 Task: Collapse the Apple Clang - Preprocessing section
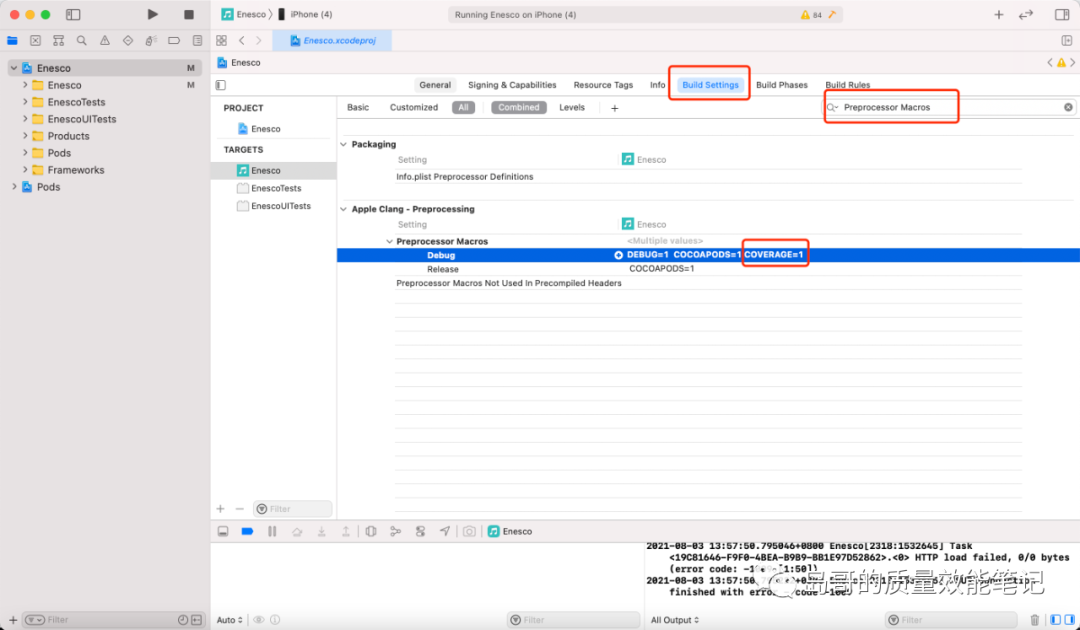click(x=344, y=209)
